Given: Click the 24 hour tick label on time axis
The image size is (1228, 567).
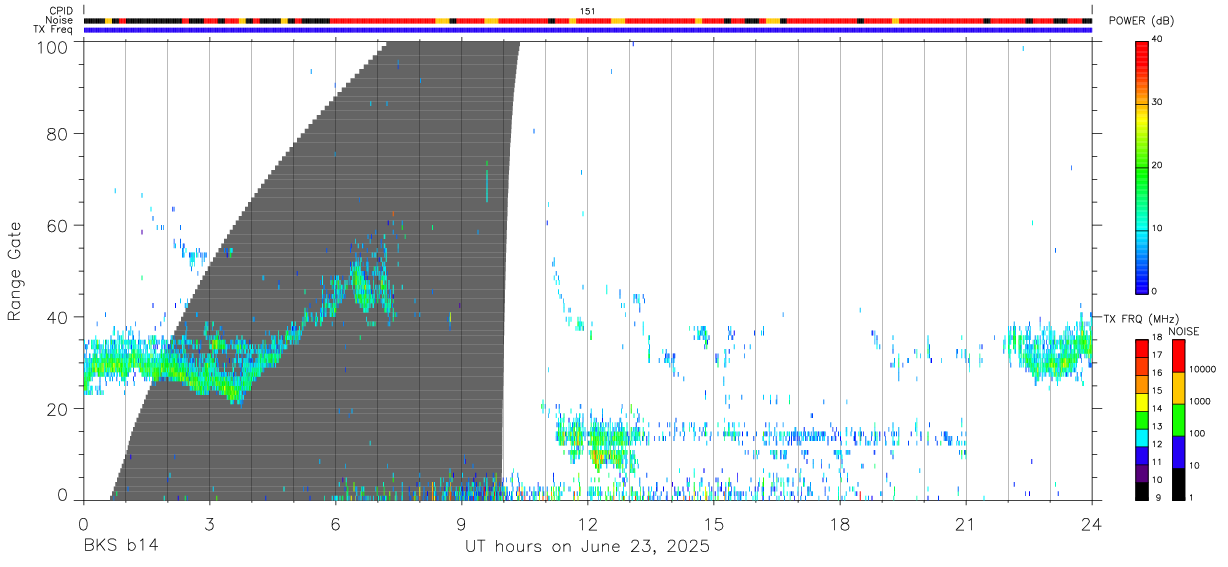Looking at the screenshot, I should (1091, 524).
